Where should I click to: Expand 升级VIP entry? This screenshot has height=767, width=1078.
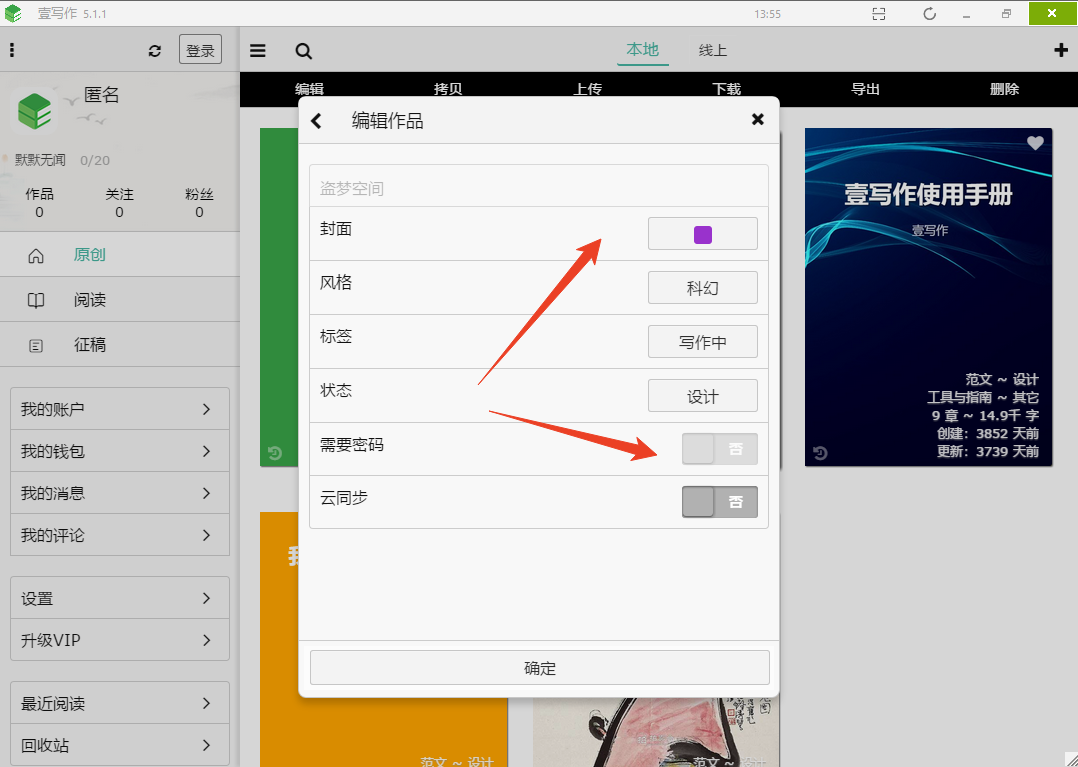tap(120, 640)
